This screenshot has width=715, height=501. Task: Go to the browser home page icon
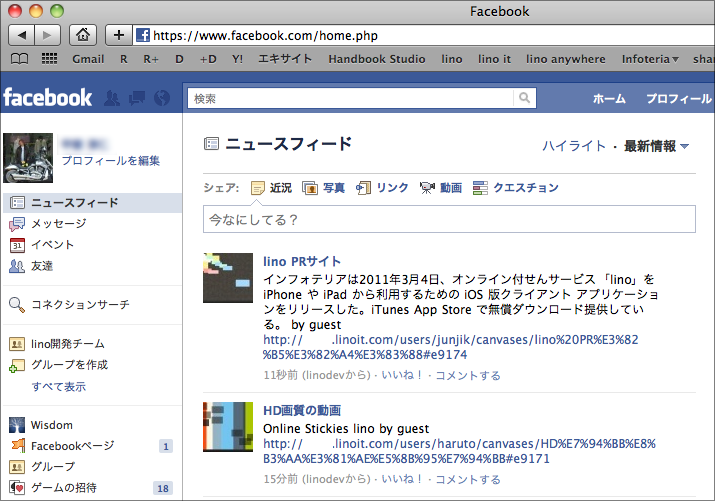click(83, 35)
